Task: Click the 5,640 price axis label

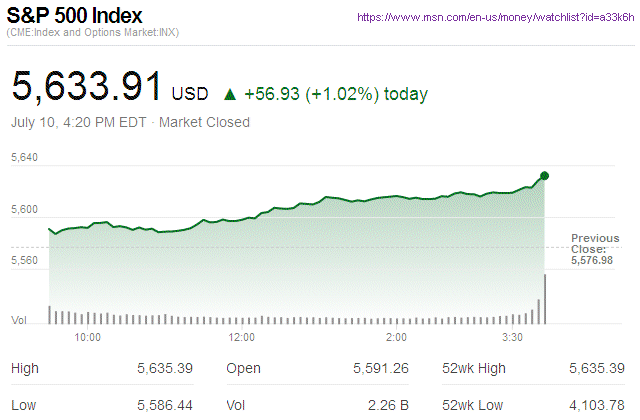Action: [24, 158]
